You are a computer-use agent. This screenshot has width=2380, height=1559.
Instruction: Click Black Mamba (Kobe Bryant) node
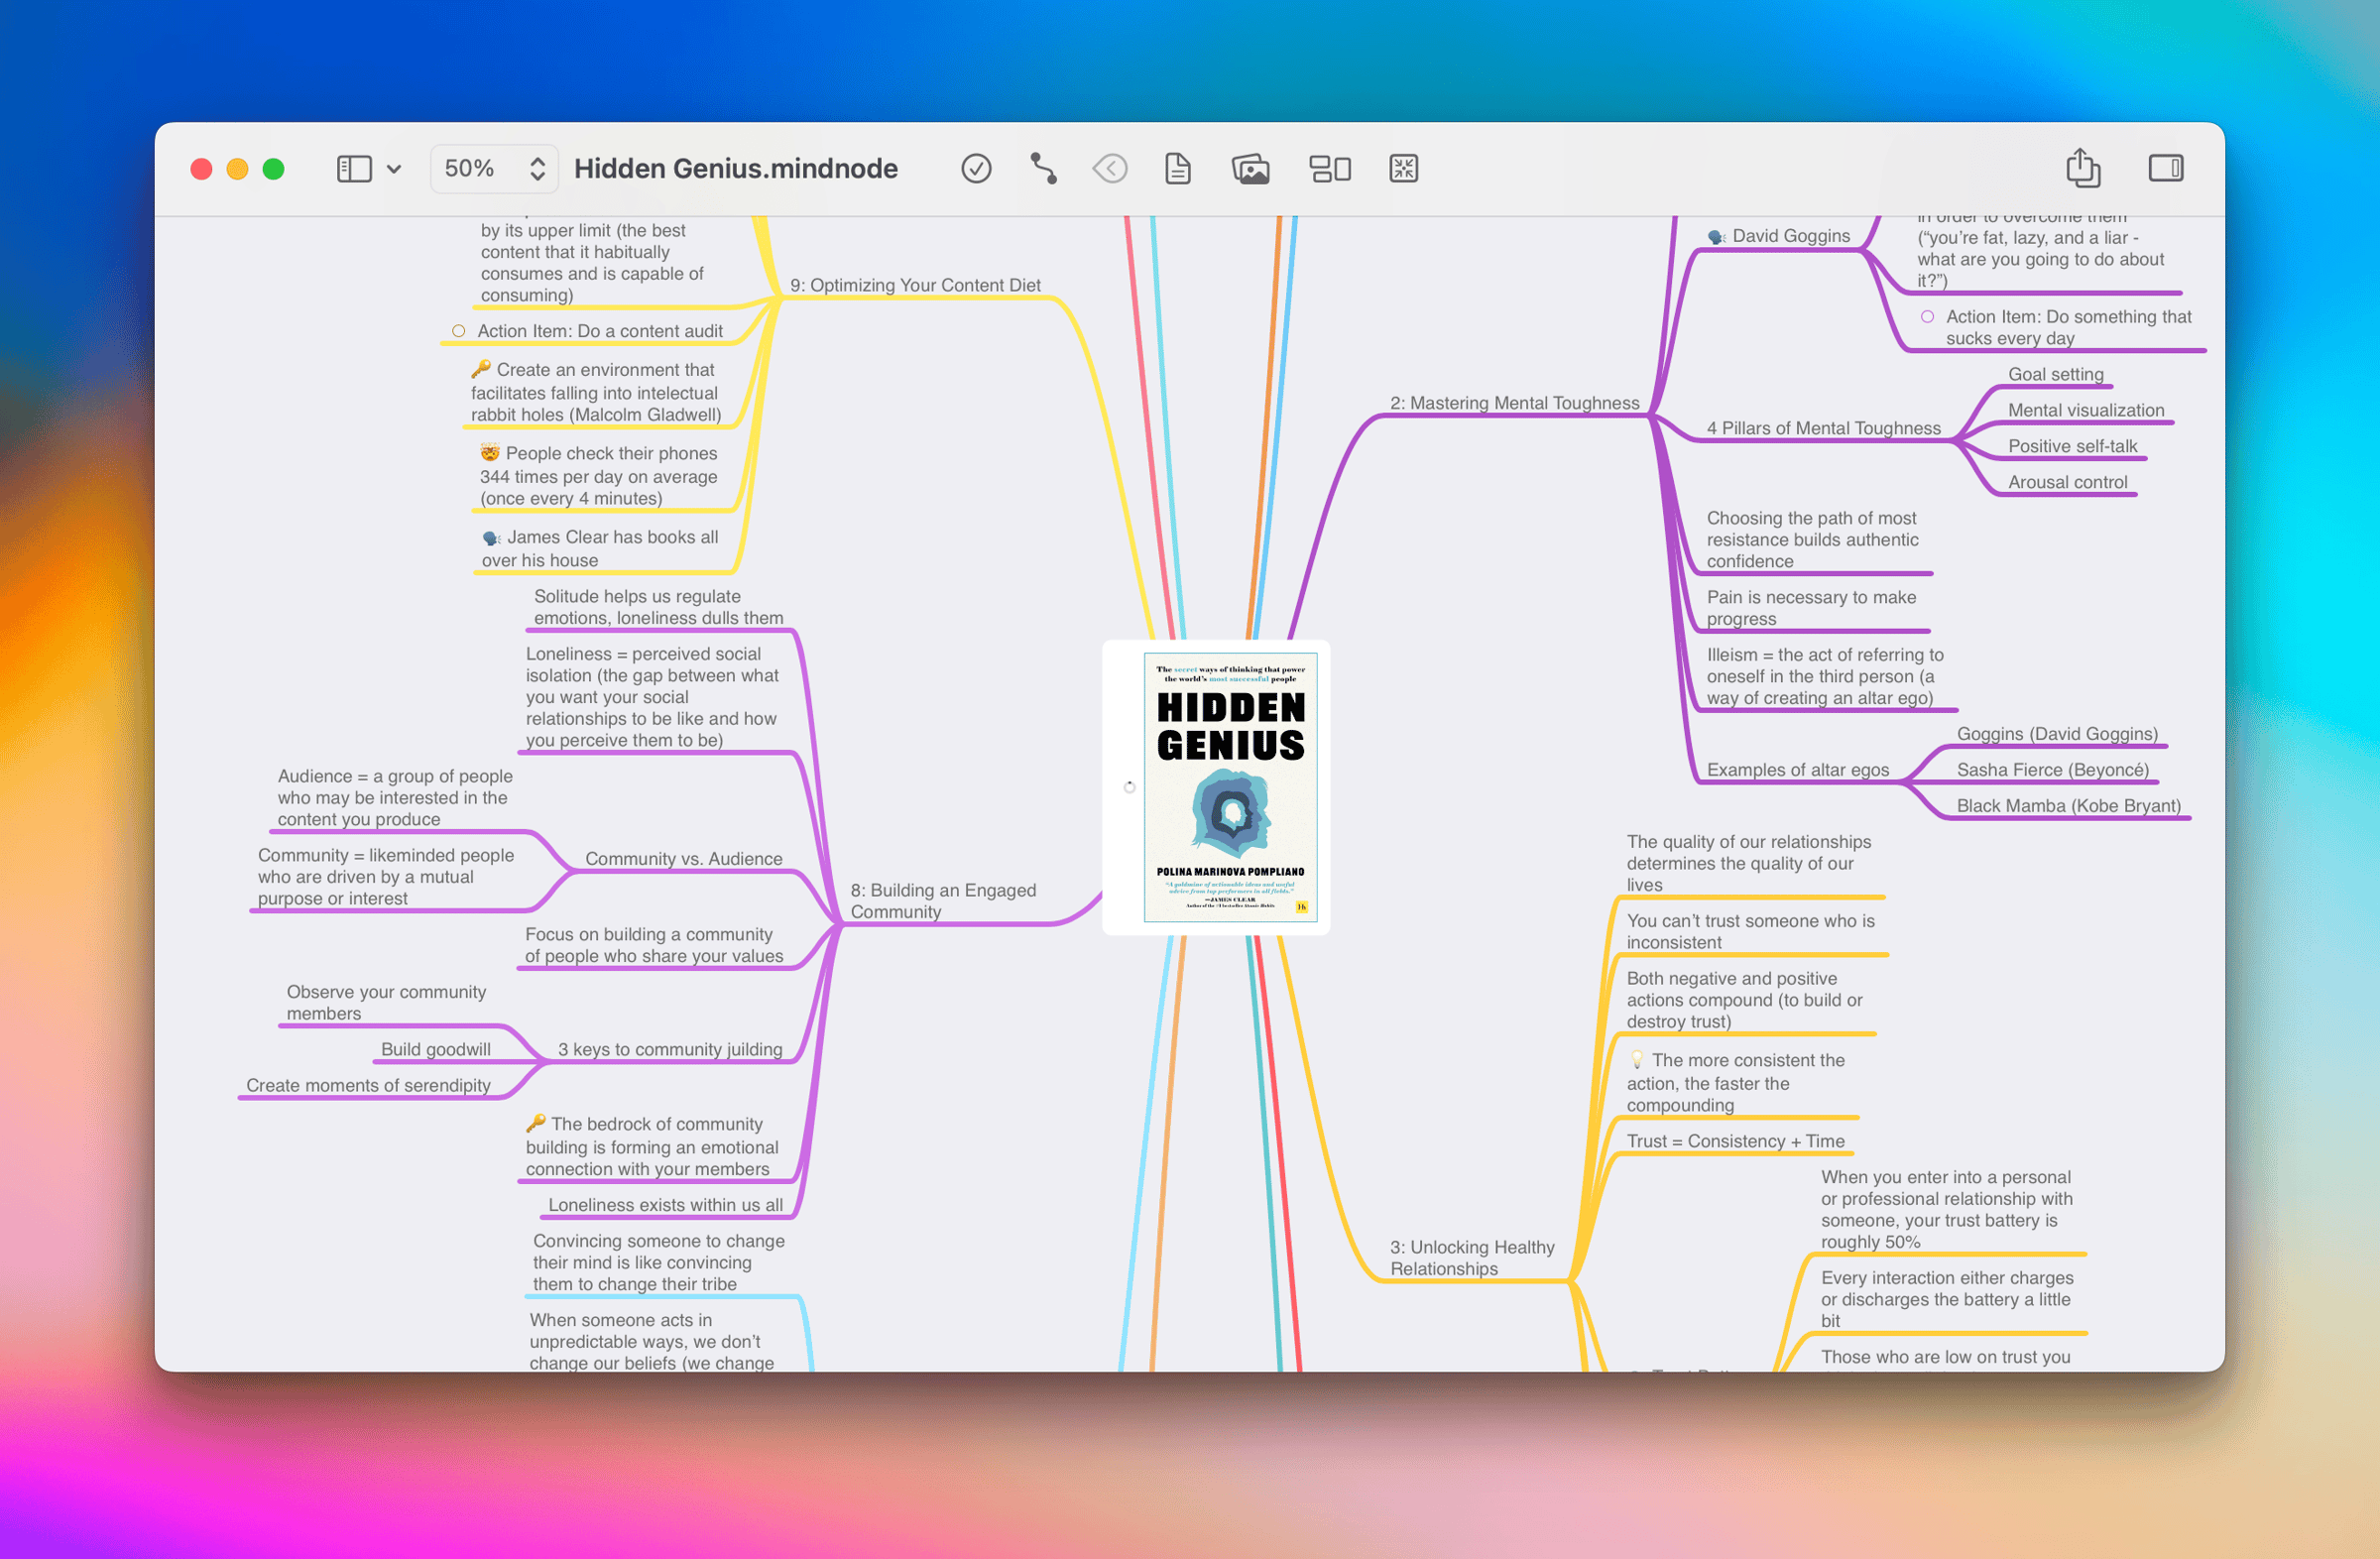point(2068,806)
